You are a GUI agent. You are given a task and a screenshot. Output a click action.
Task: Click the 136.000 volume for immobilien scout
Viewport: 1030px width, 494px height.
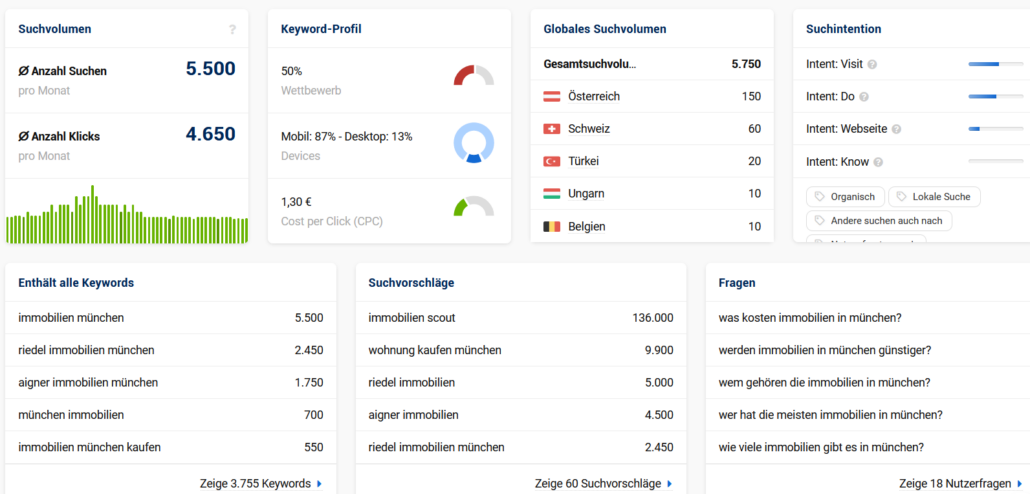[x=653, y=318]
